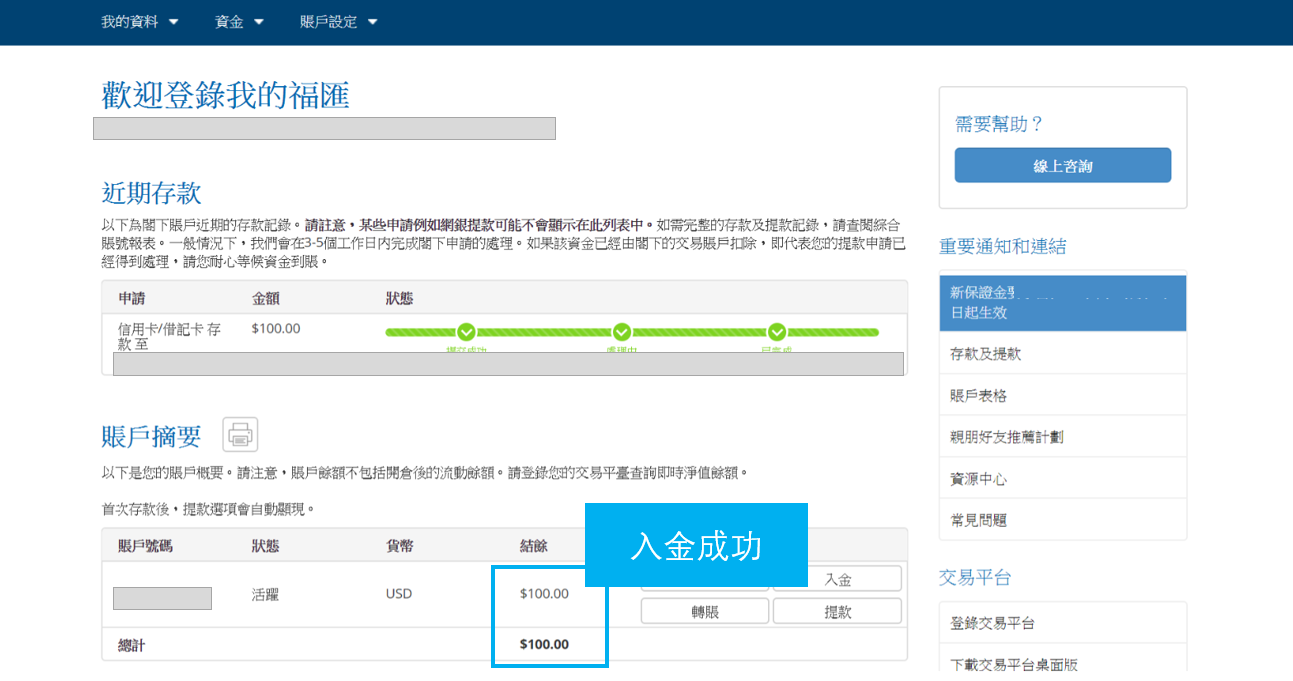Image resolution: width=1293 pixels, height=681 pixels.
Task: Click the 歡迎登錄我的福匯 heading
Action: point(226,96)
